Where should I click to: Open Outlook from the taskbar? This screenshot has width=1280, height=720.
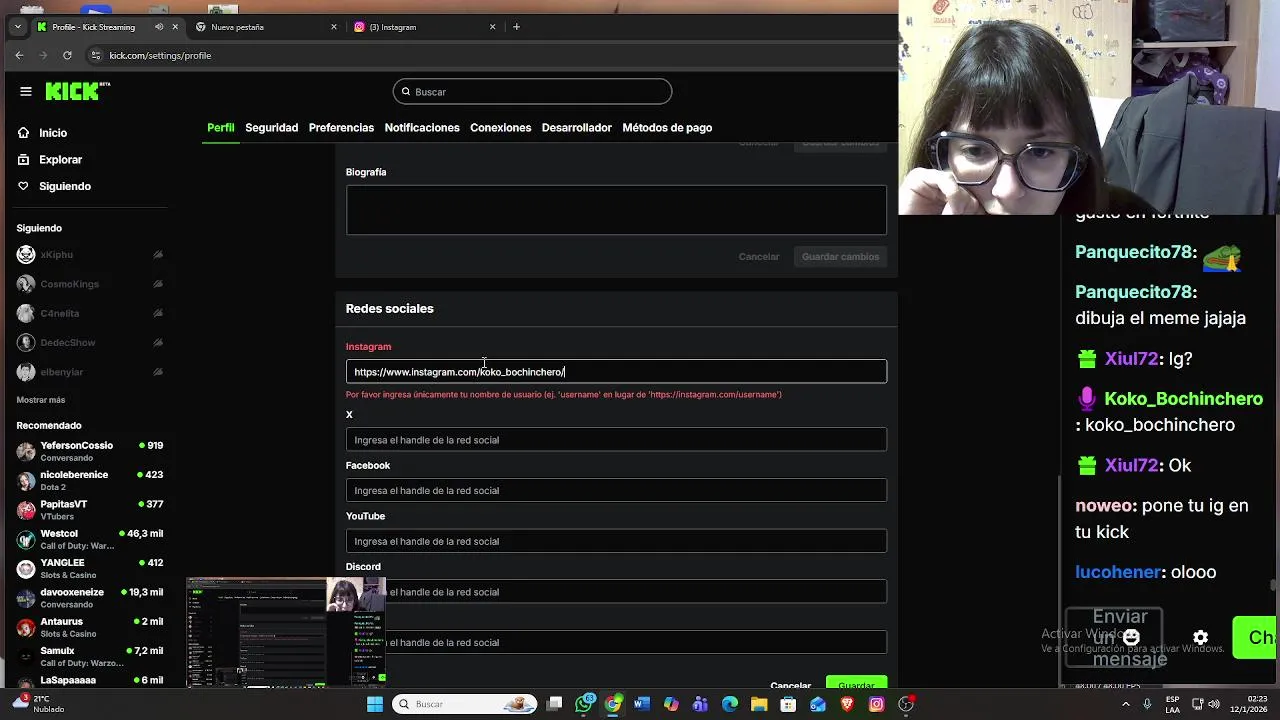tap(818, 704)
